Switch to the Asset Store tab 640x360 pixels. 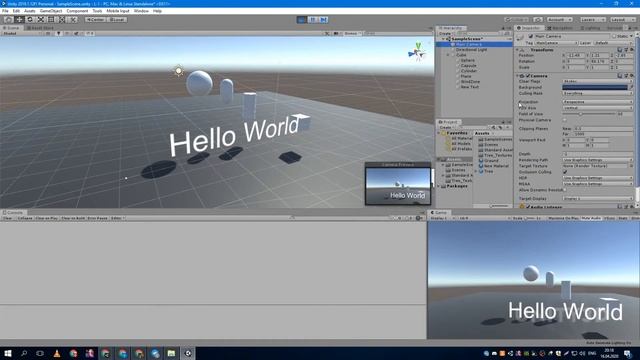(x=40, y=28)
